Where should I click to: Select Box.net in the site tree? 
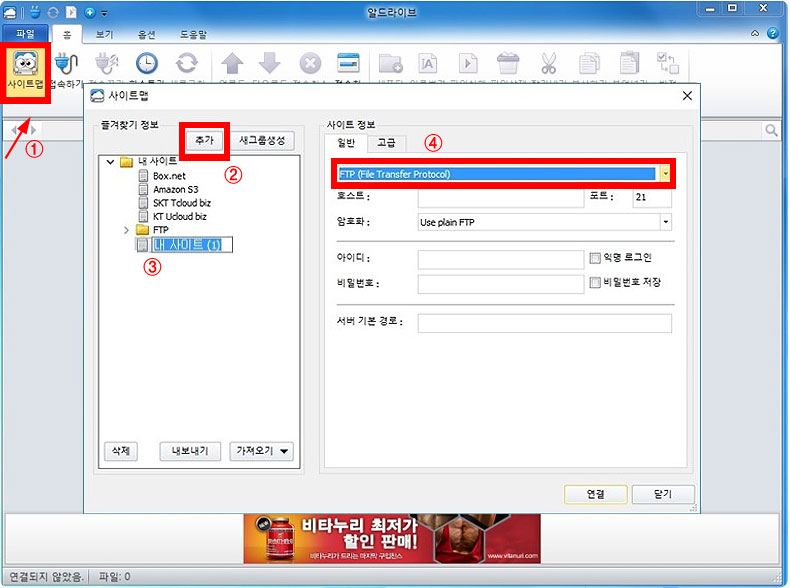point(169,176)
